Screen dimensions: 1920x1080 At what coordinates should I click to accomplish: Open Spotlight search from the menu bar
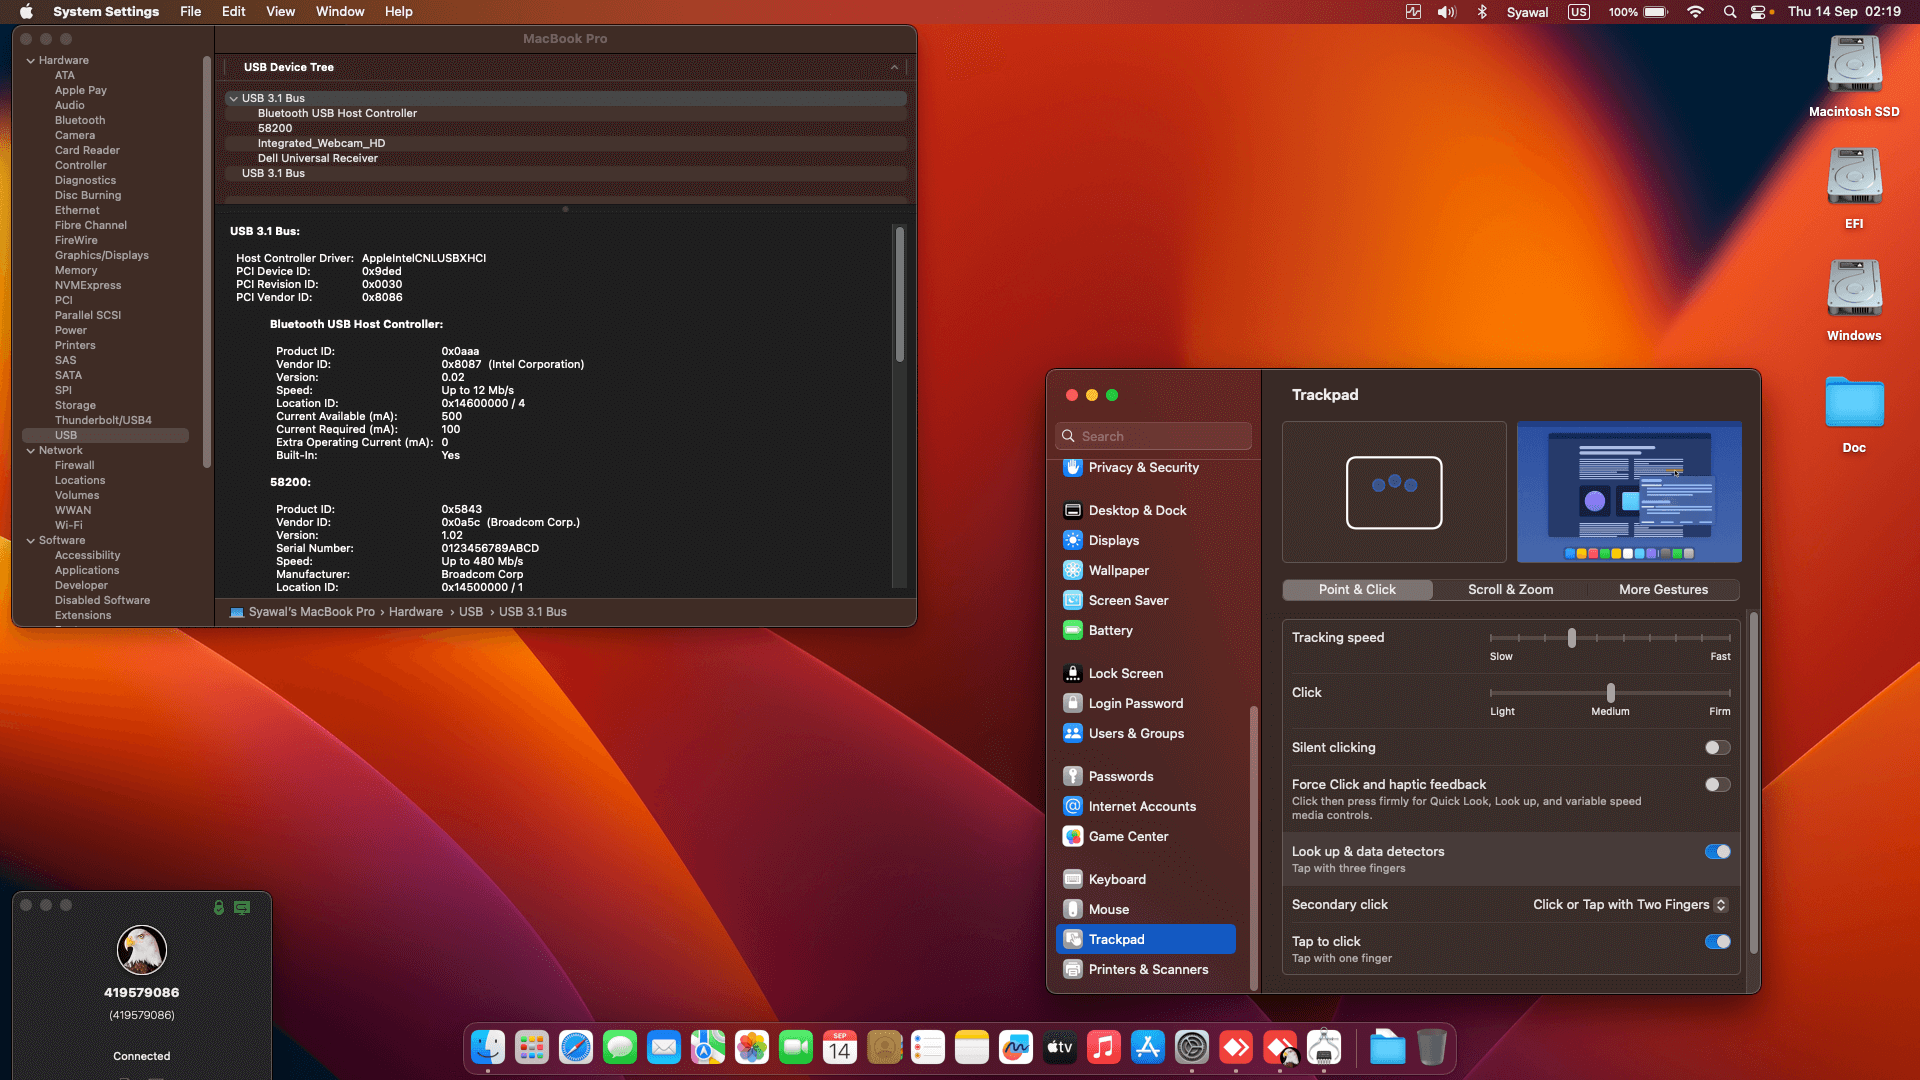click(1729, 12)
